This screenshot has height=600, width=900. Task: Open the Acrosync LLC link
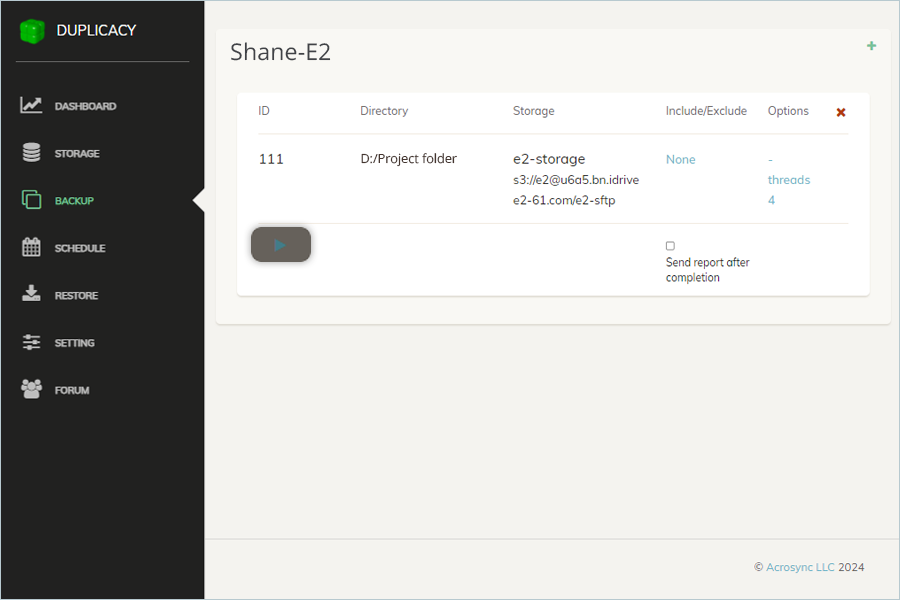pos(800,567)
